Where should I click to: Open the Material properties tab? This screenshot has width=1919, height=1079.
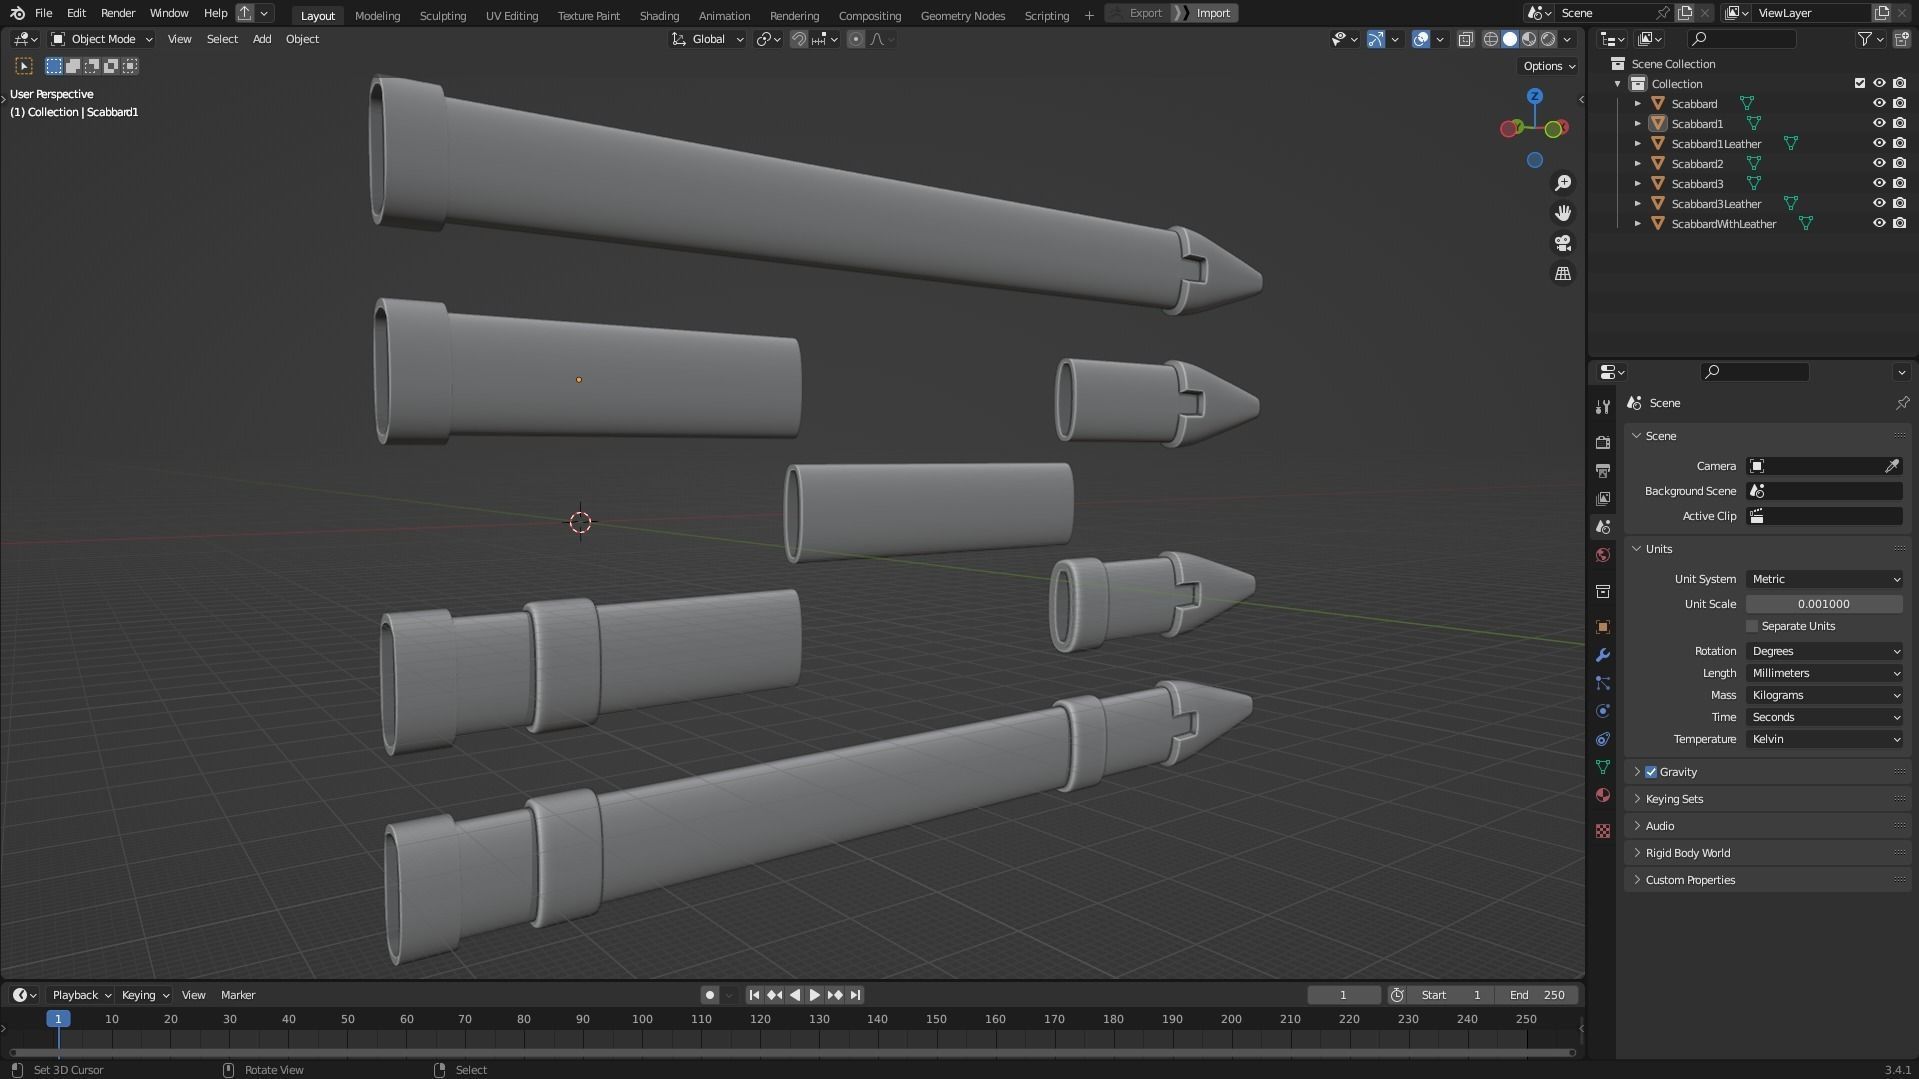pos(1603,795)
